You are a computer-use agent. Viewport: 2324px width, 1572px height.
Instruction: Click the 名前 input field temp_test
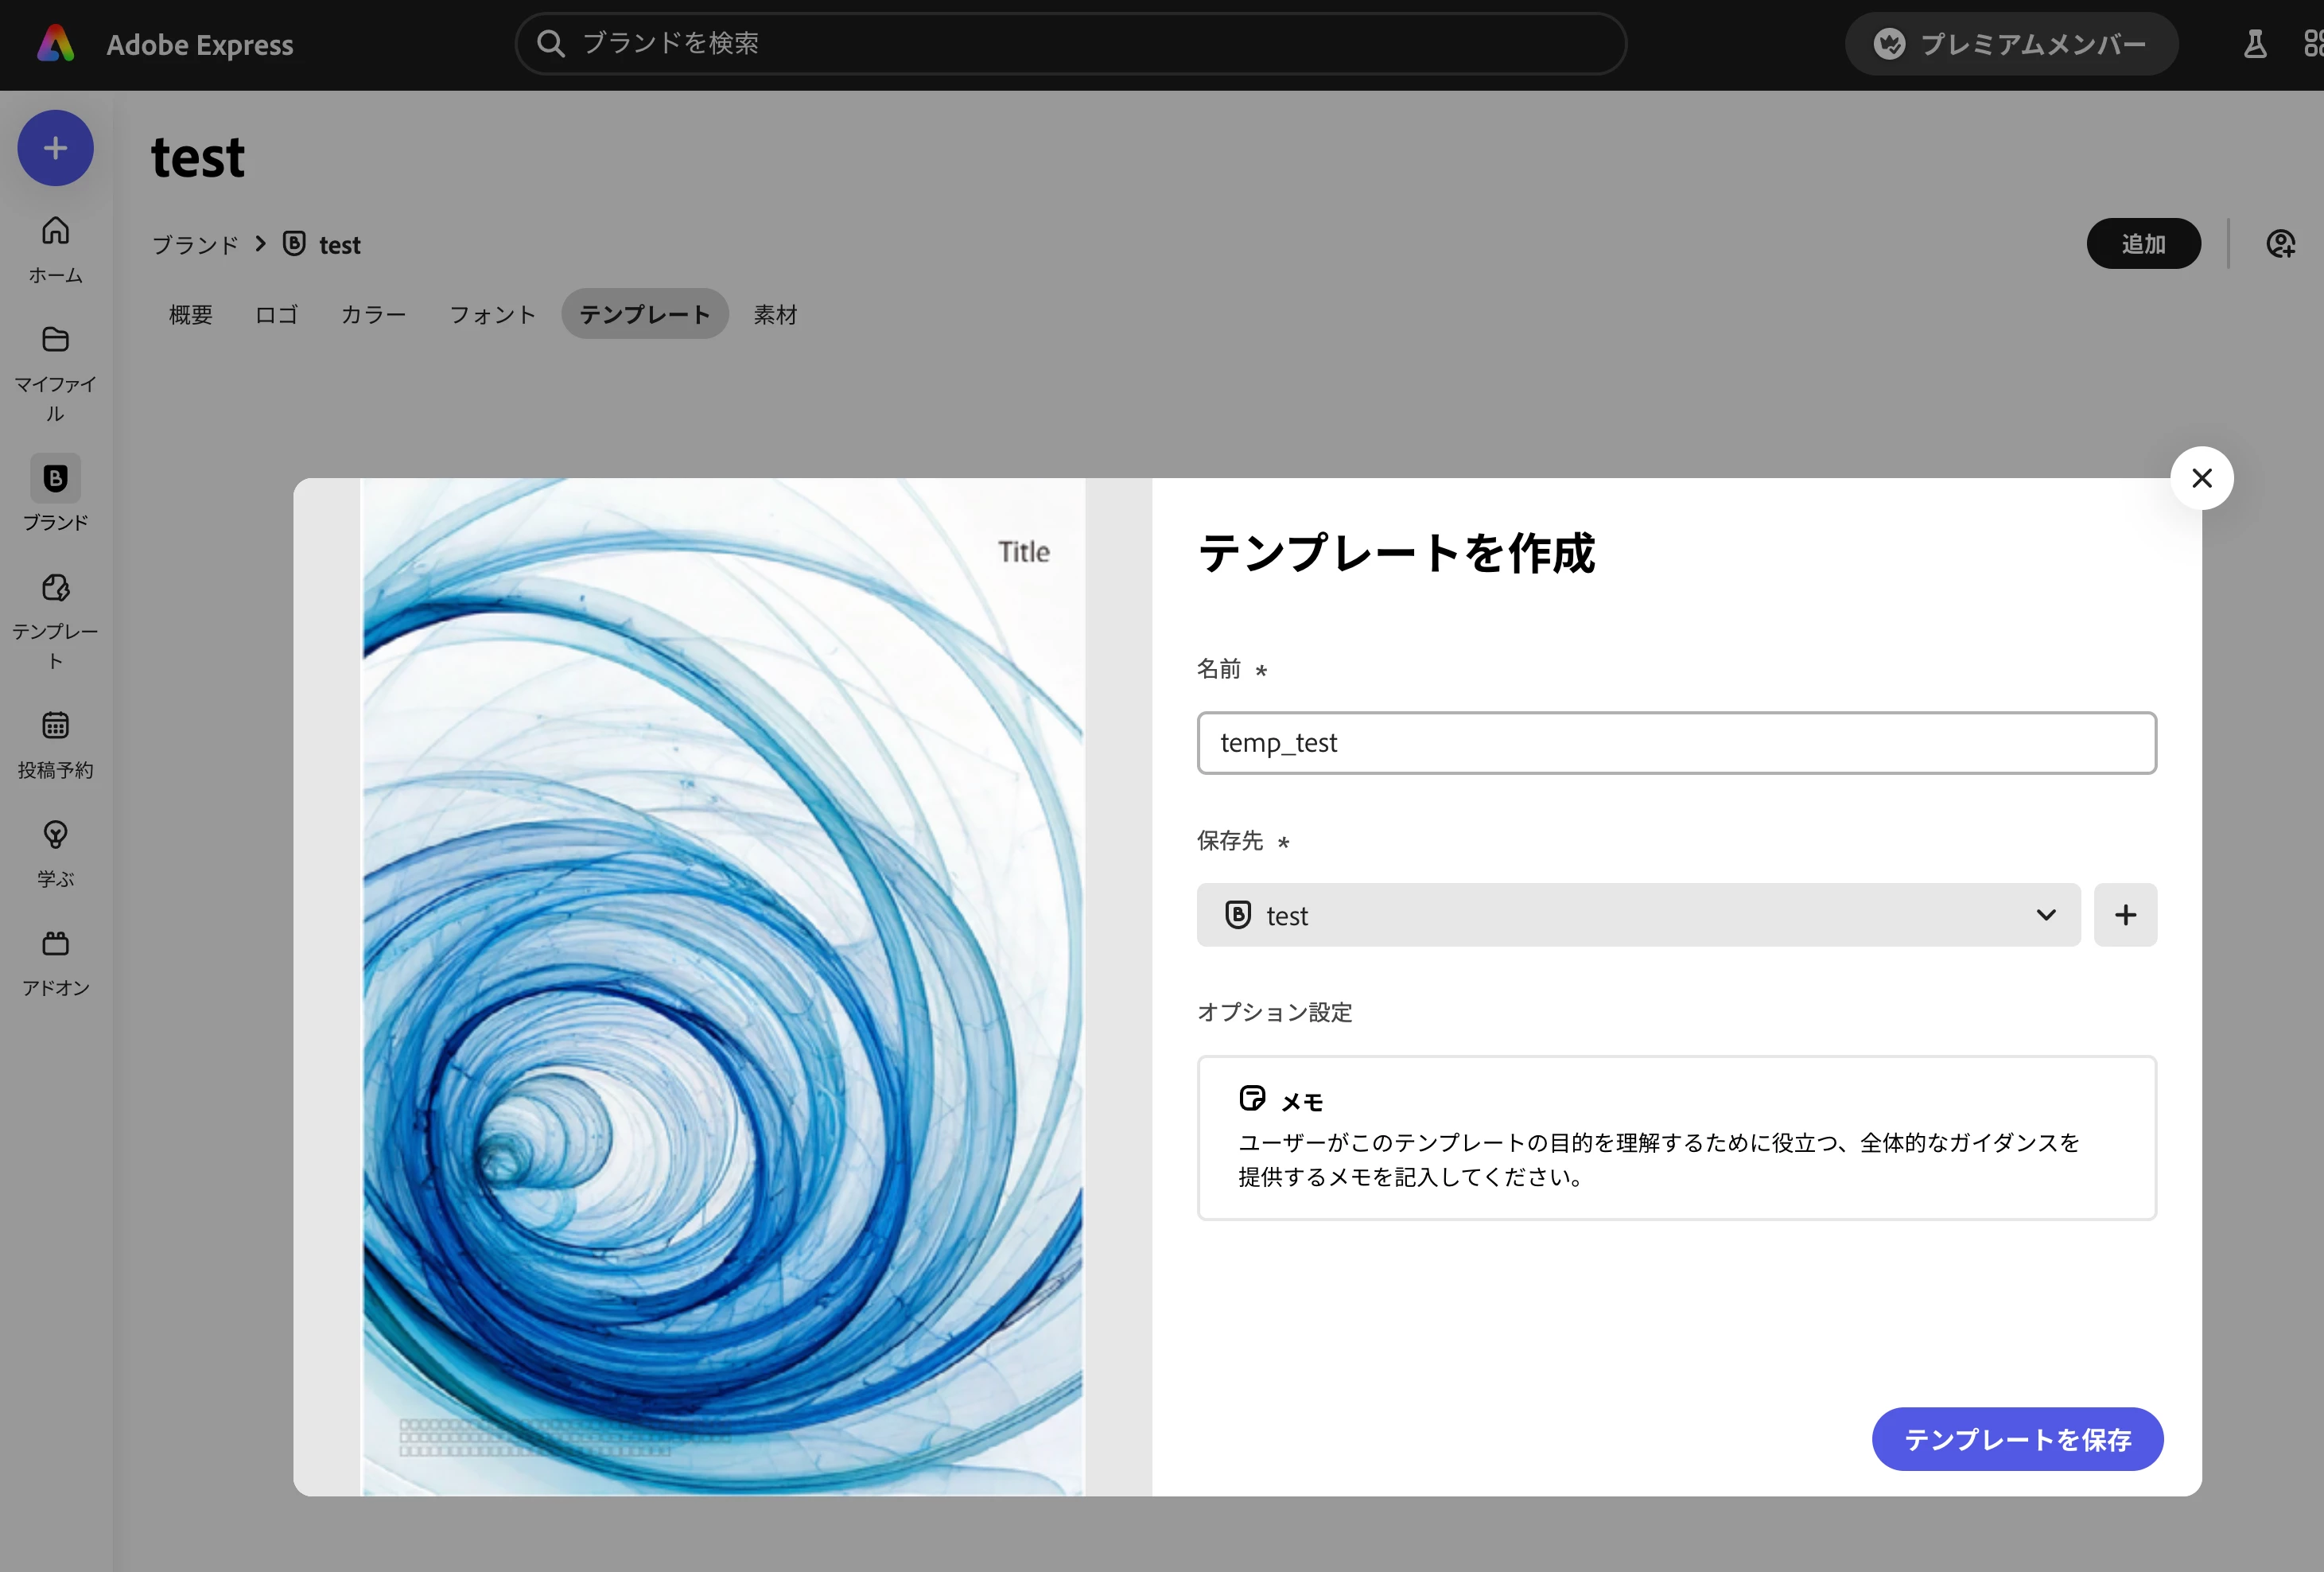pyautogui.click(x=1676, y=743)
